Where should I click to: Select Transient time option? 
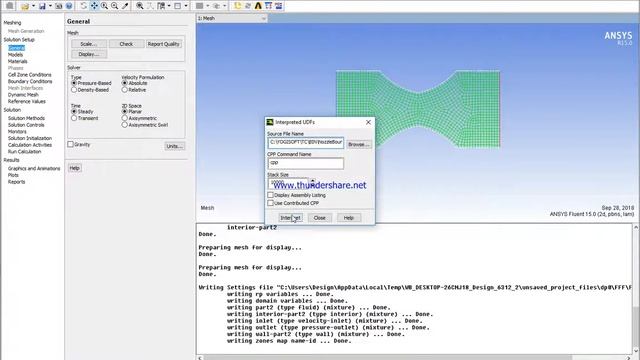coord(74,118)
